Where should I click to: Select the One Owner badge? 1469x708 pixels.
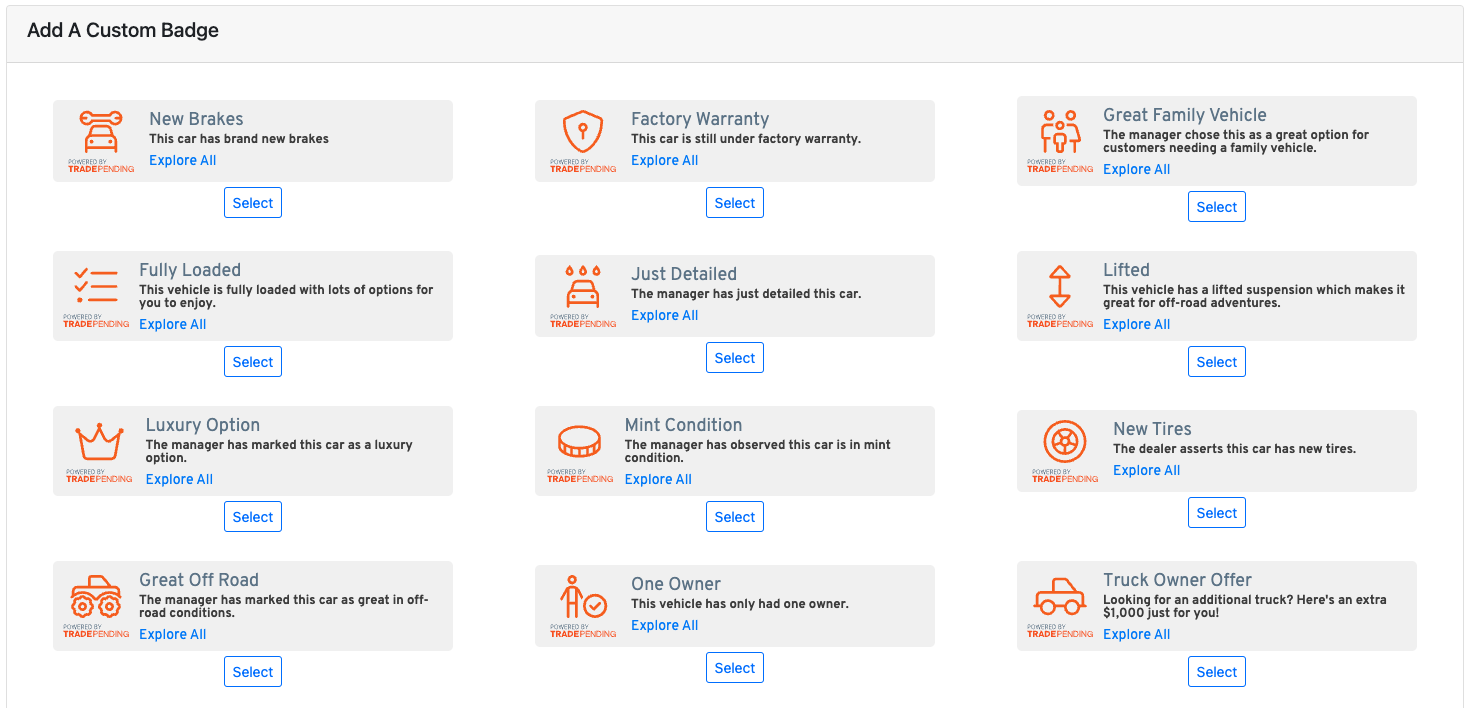[x=734, y=667]
